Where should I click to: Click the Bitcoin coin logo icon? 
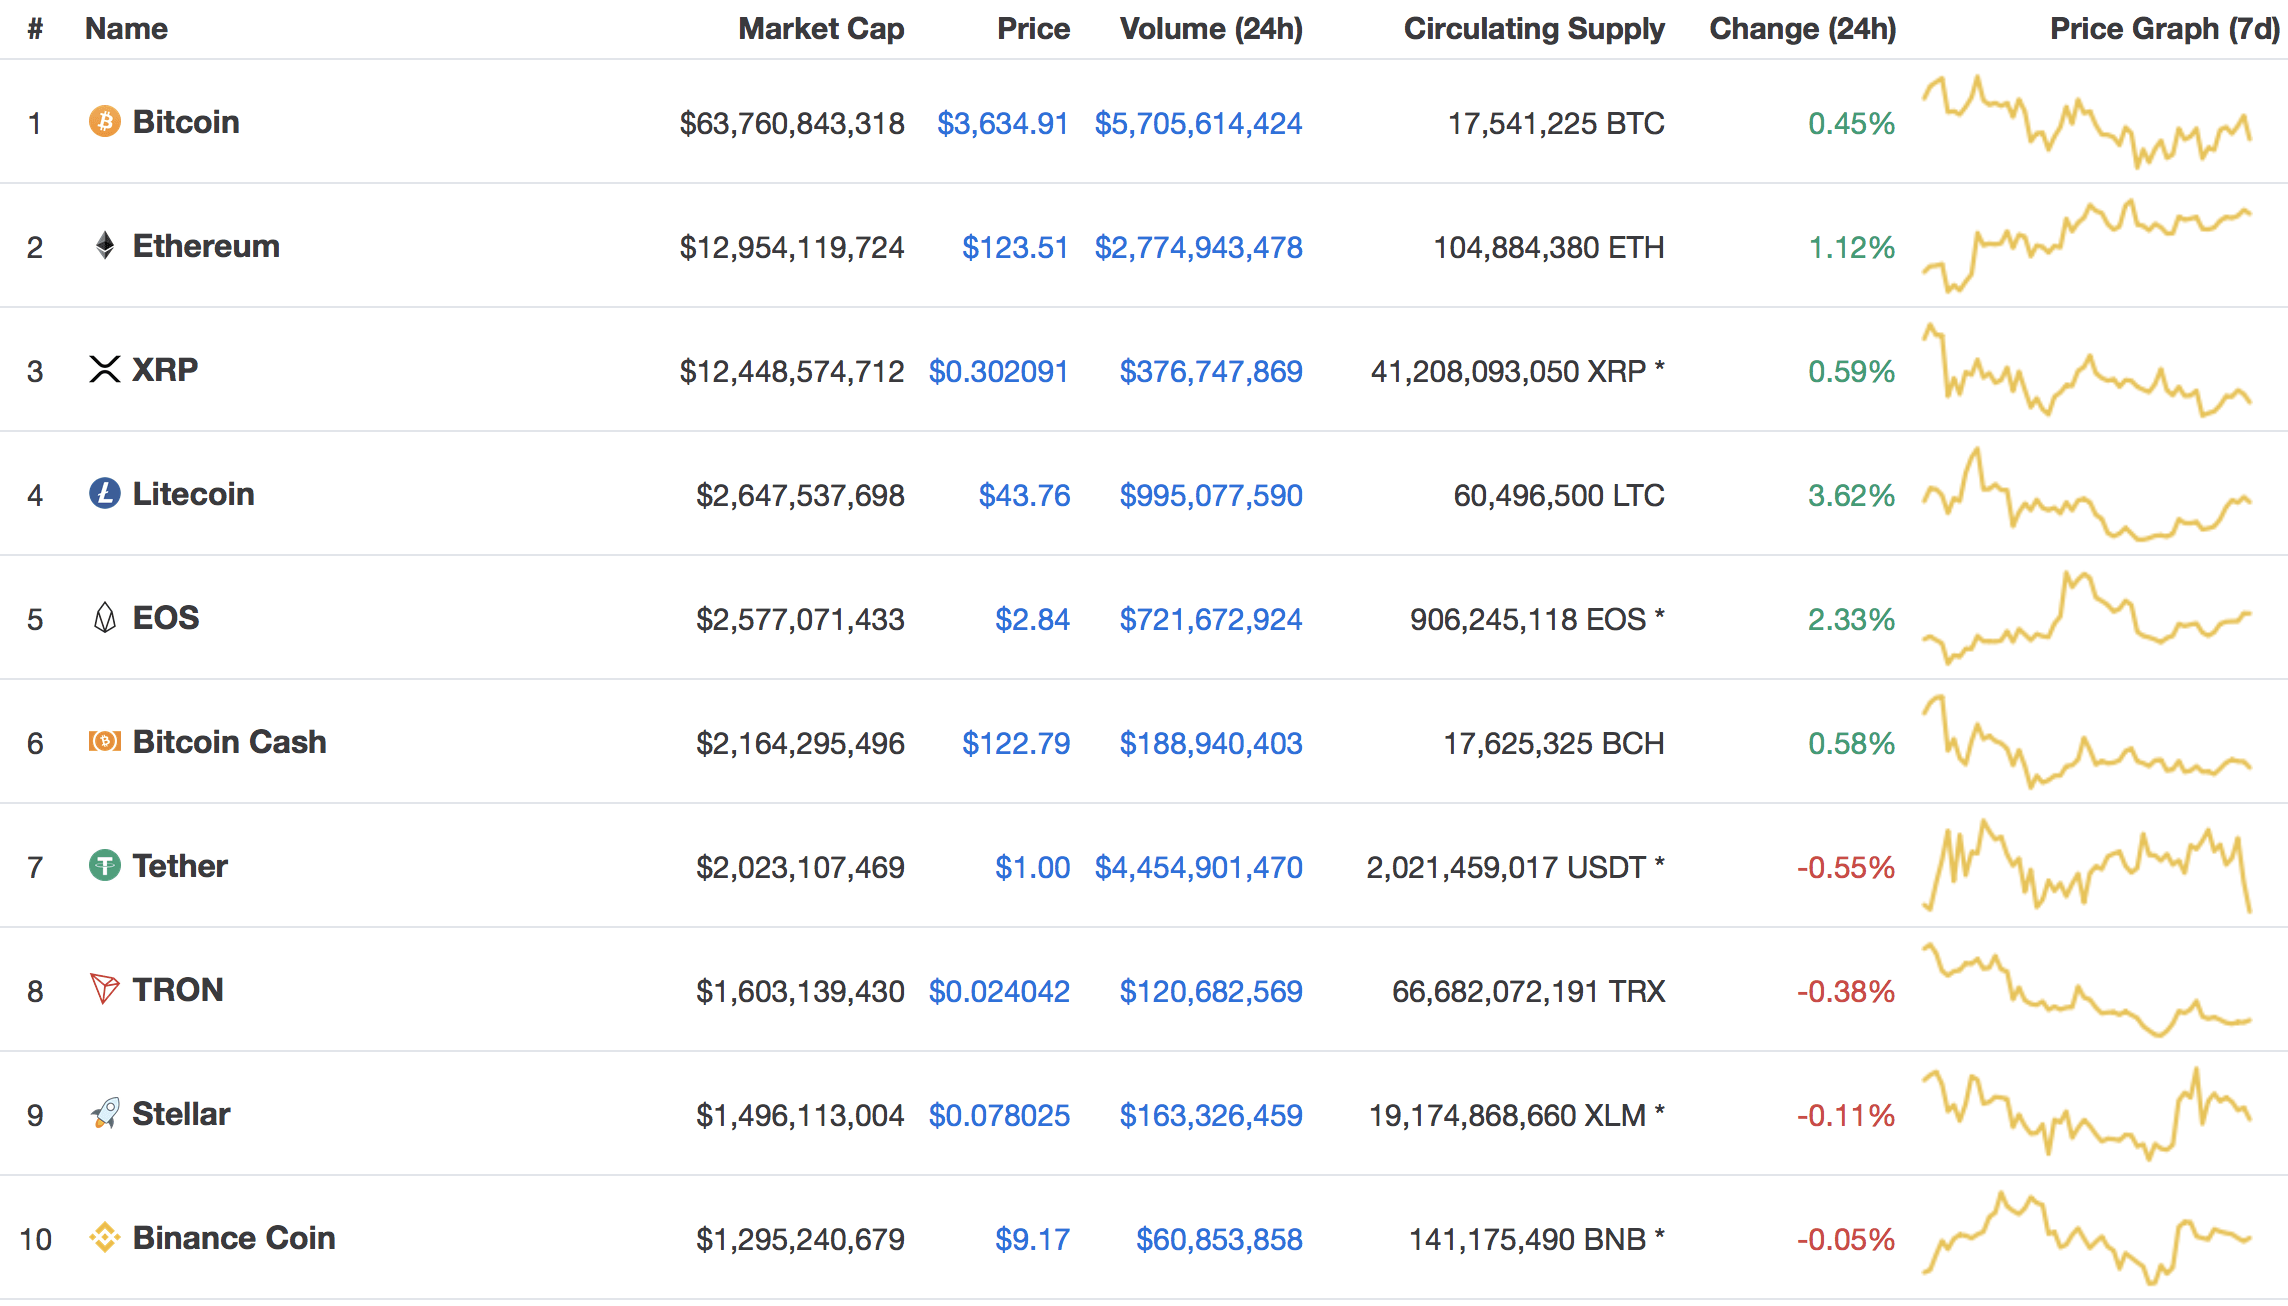tap(104, 122)
